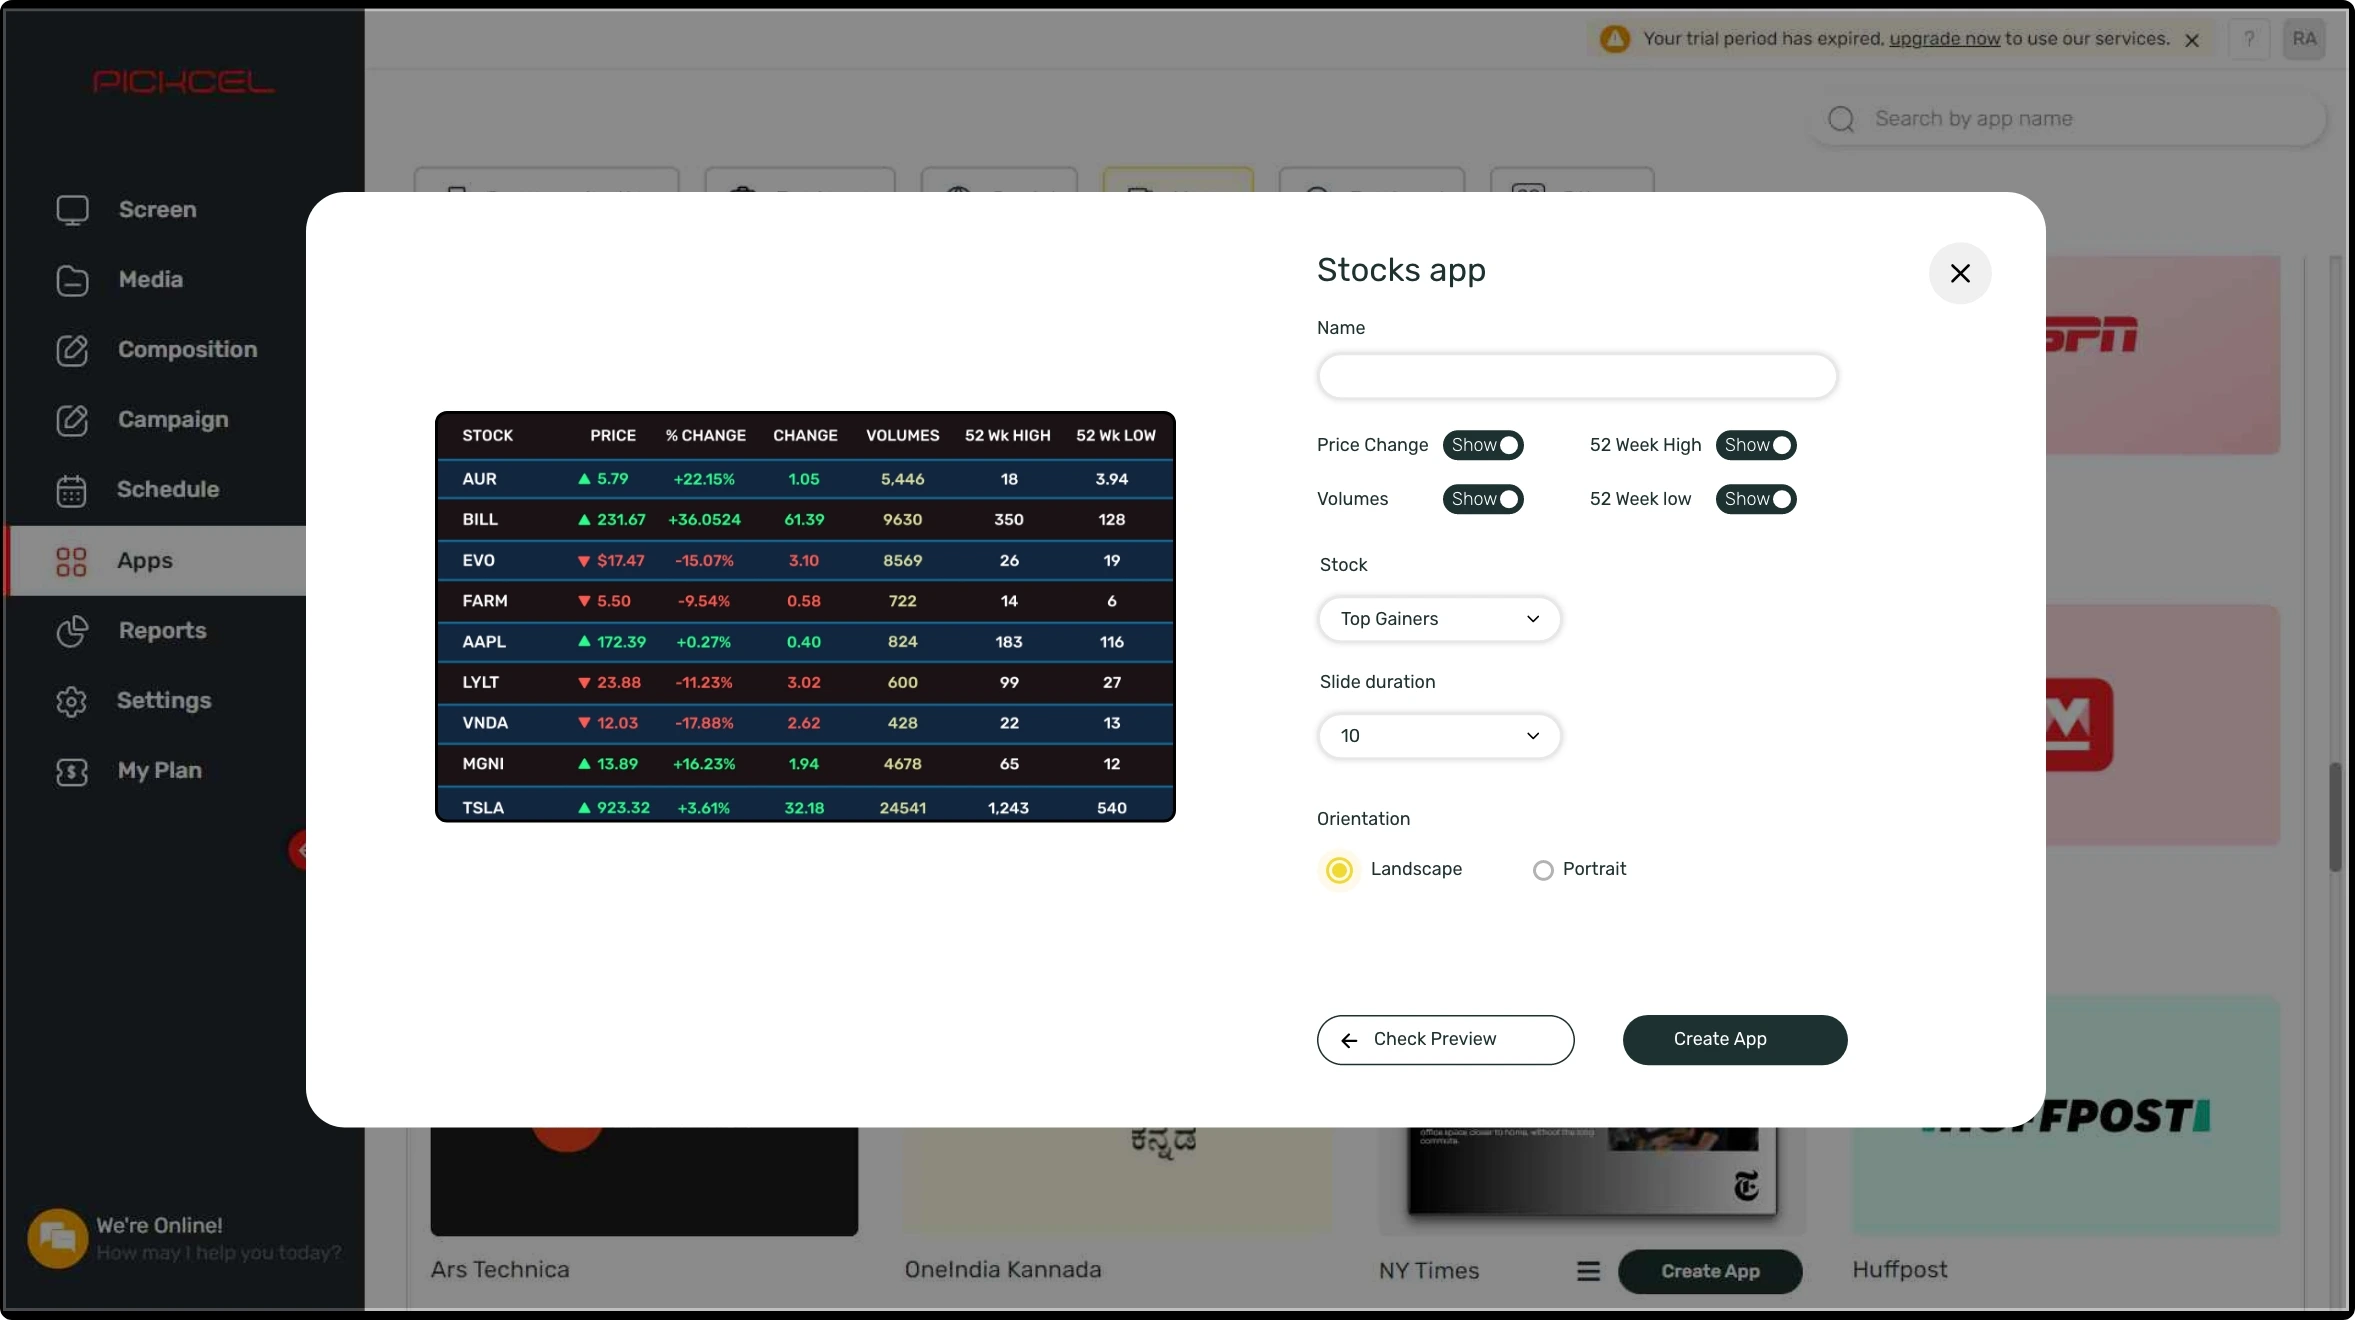Toggle the 52 Week High Show switch
2355x1320 pixels.
coord(1757,445)
